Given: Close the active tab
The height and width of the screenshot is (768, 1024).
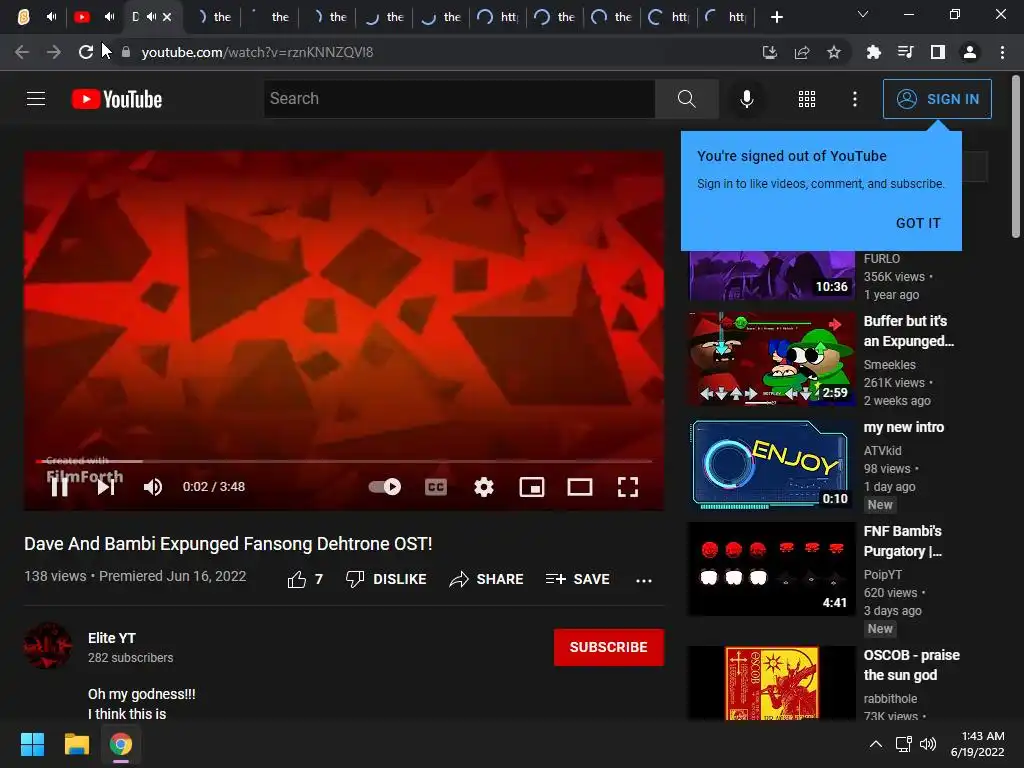Looking at the screenshot, I should (x=167, y=17).
